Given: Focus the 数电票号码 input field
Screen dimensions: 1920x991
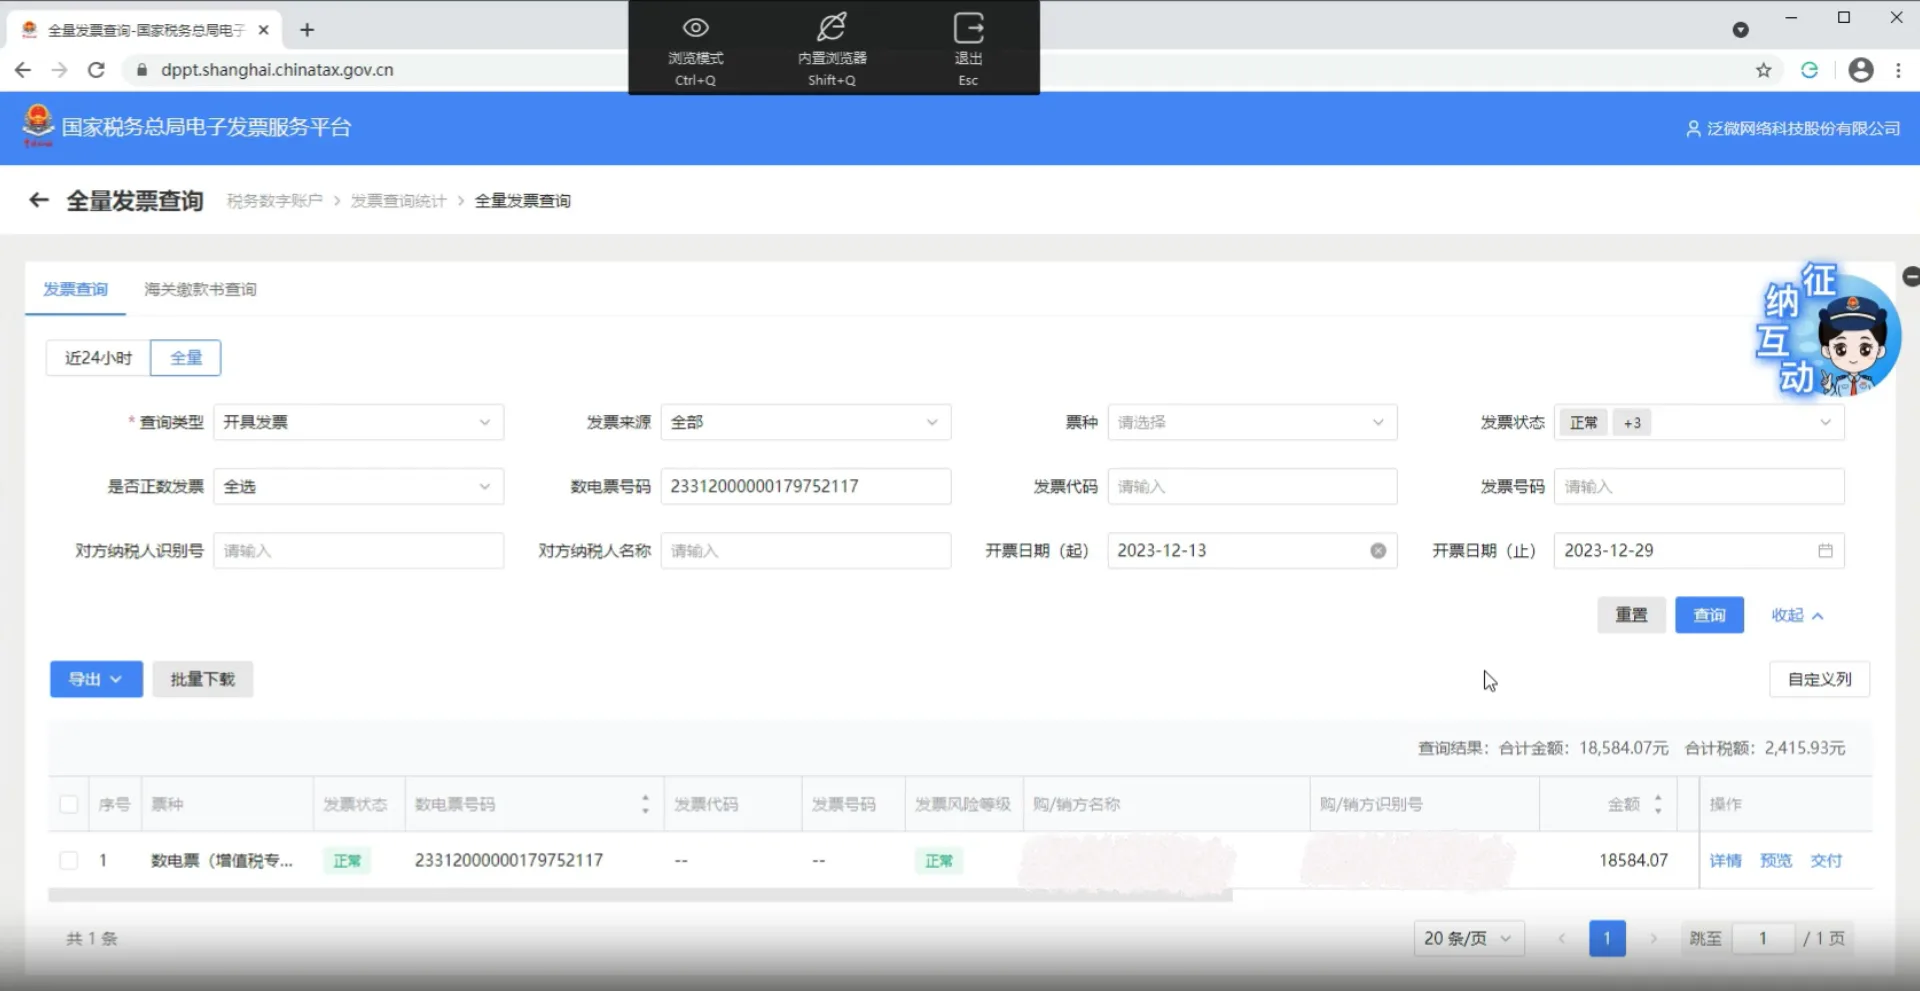Looking at the screenshot, I should [806, 487].
